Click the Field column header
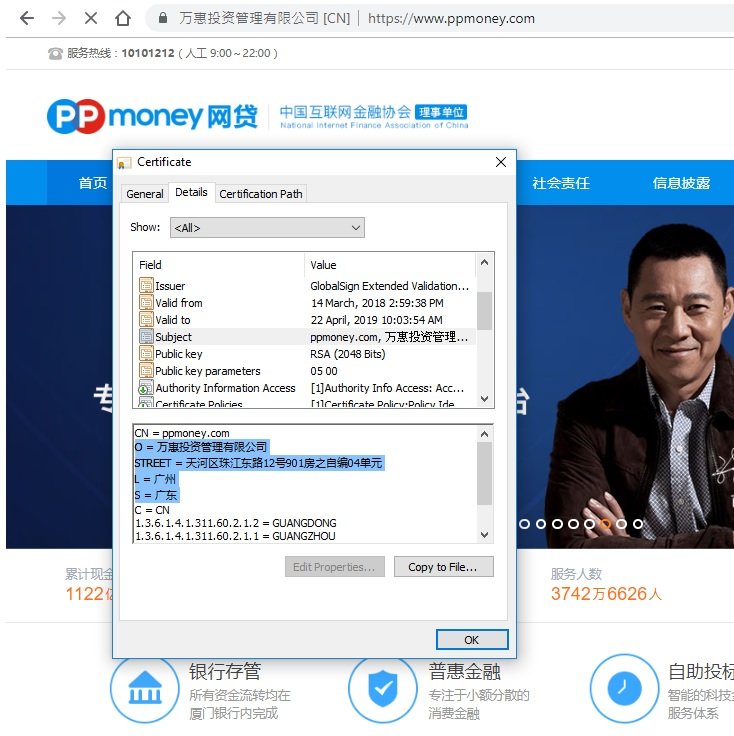This screenshot has width=734, height=736. [150, 265]
